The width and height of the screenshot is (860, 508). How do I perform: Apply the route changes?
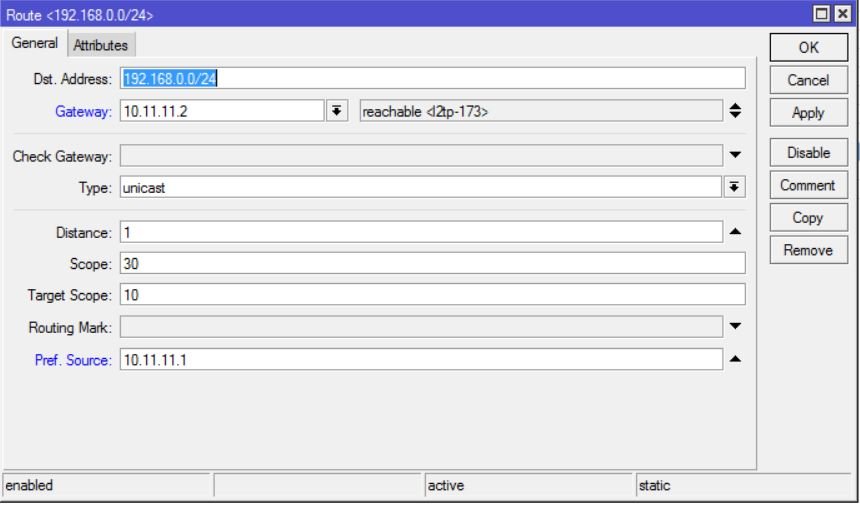click(808, 113)
